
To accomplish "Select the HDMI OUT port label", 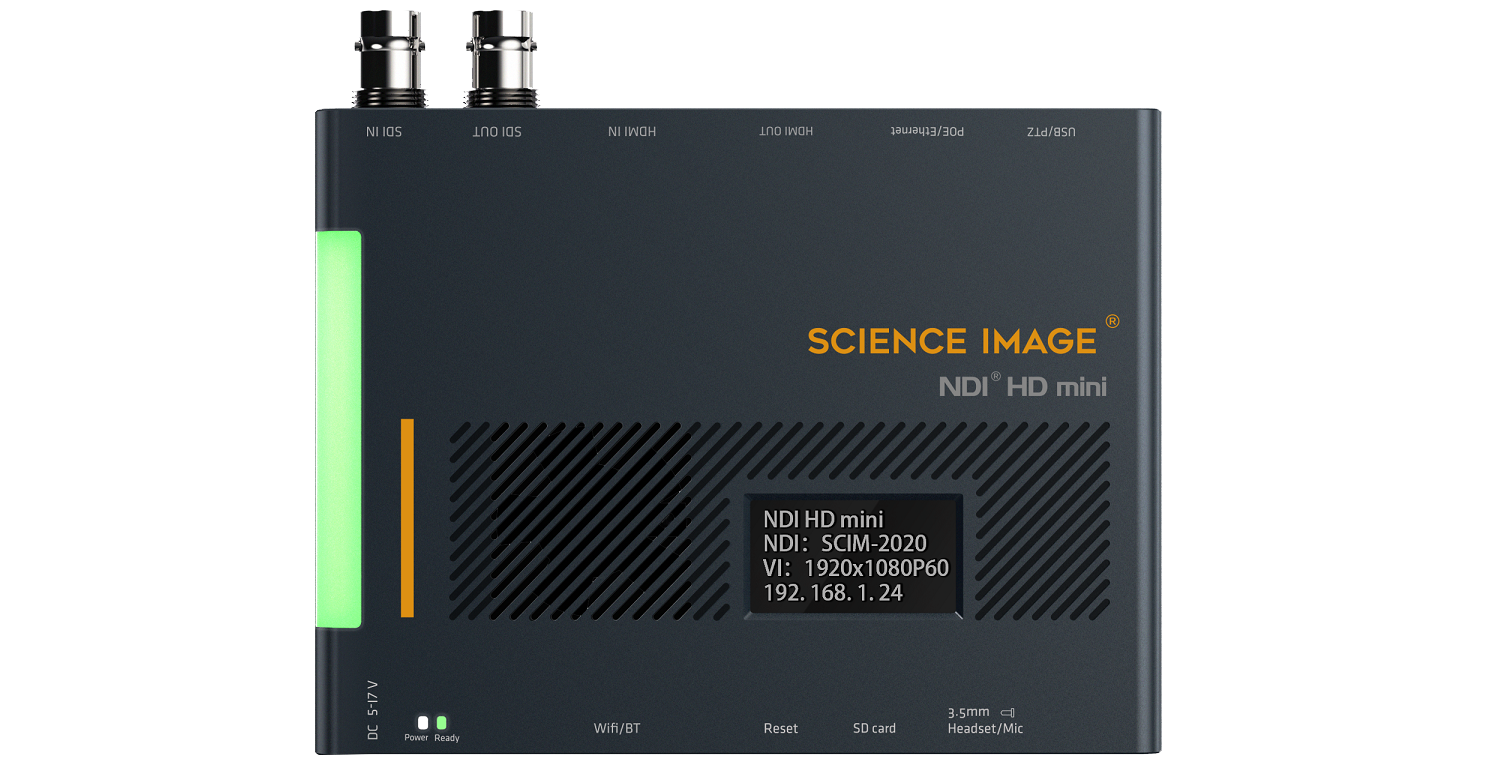I will pyautogui.click(x=785, y=132).
